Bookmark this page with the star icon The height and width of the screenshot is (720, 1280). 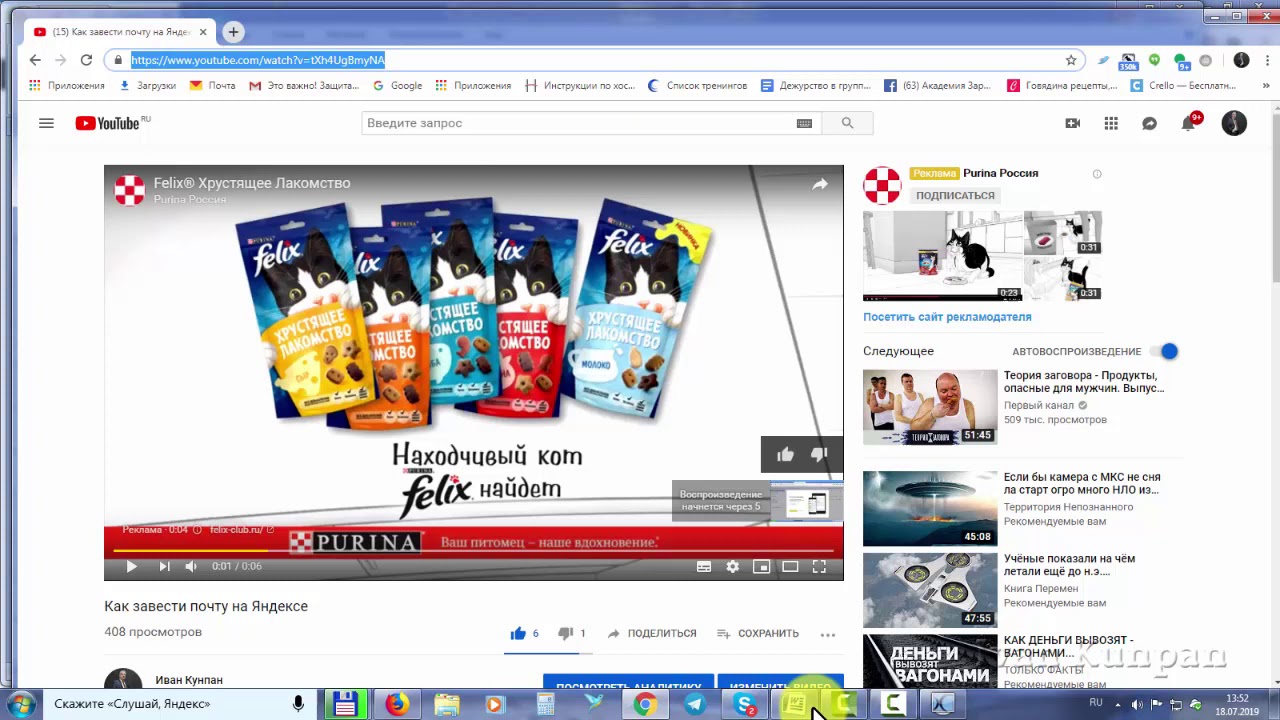[1071, 60]
